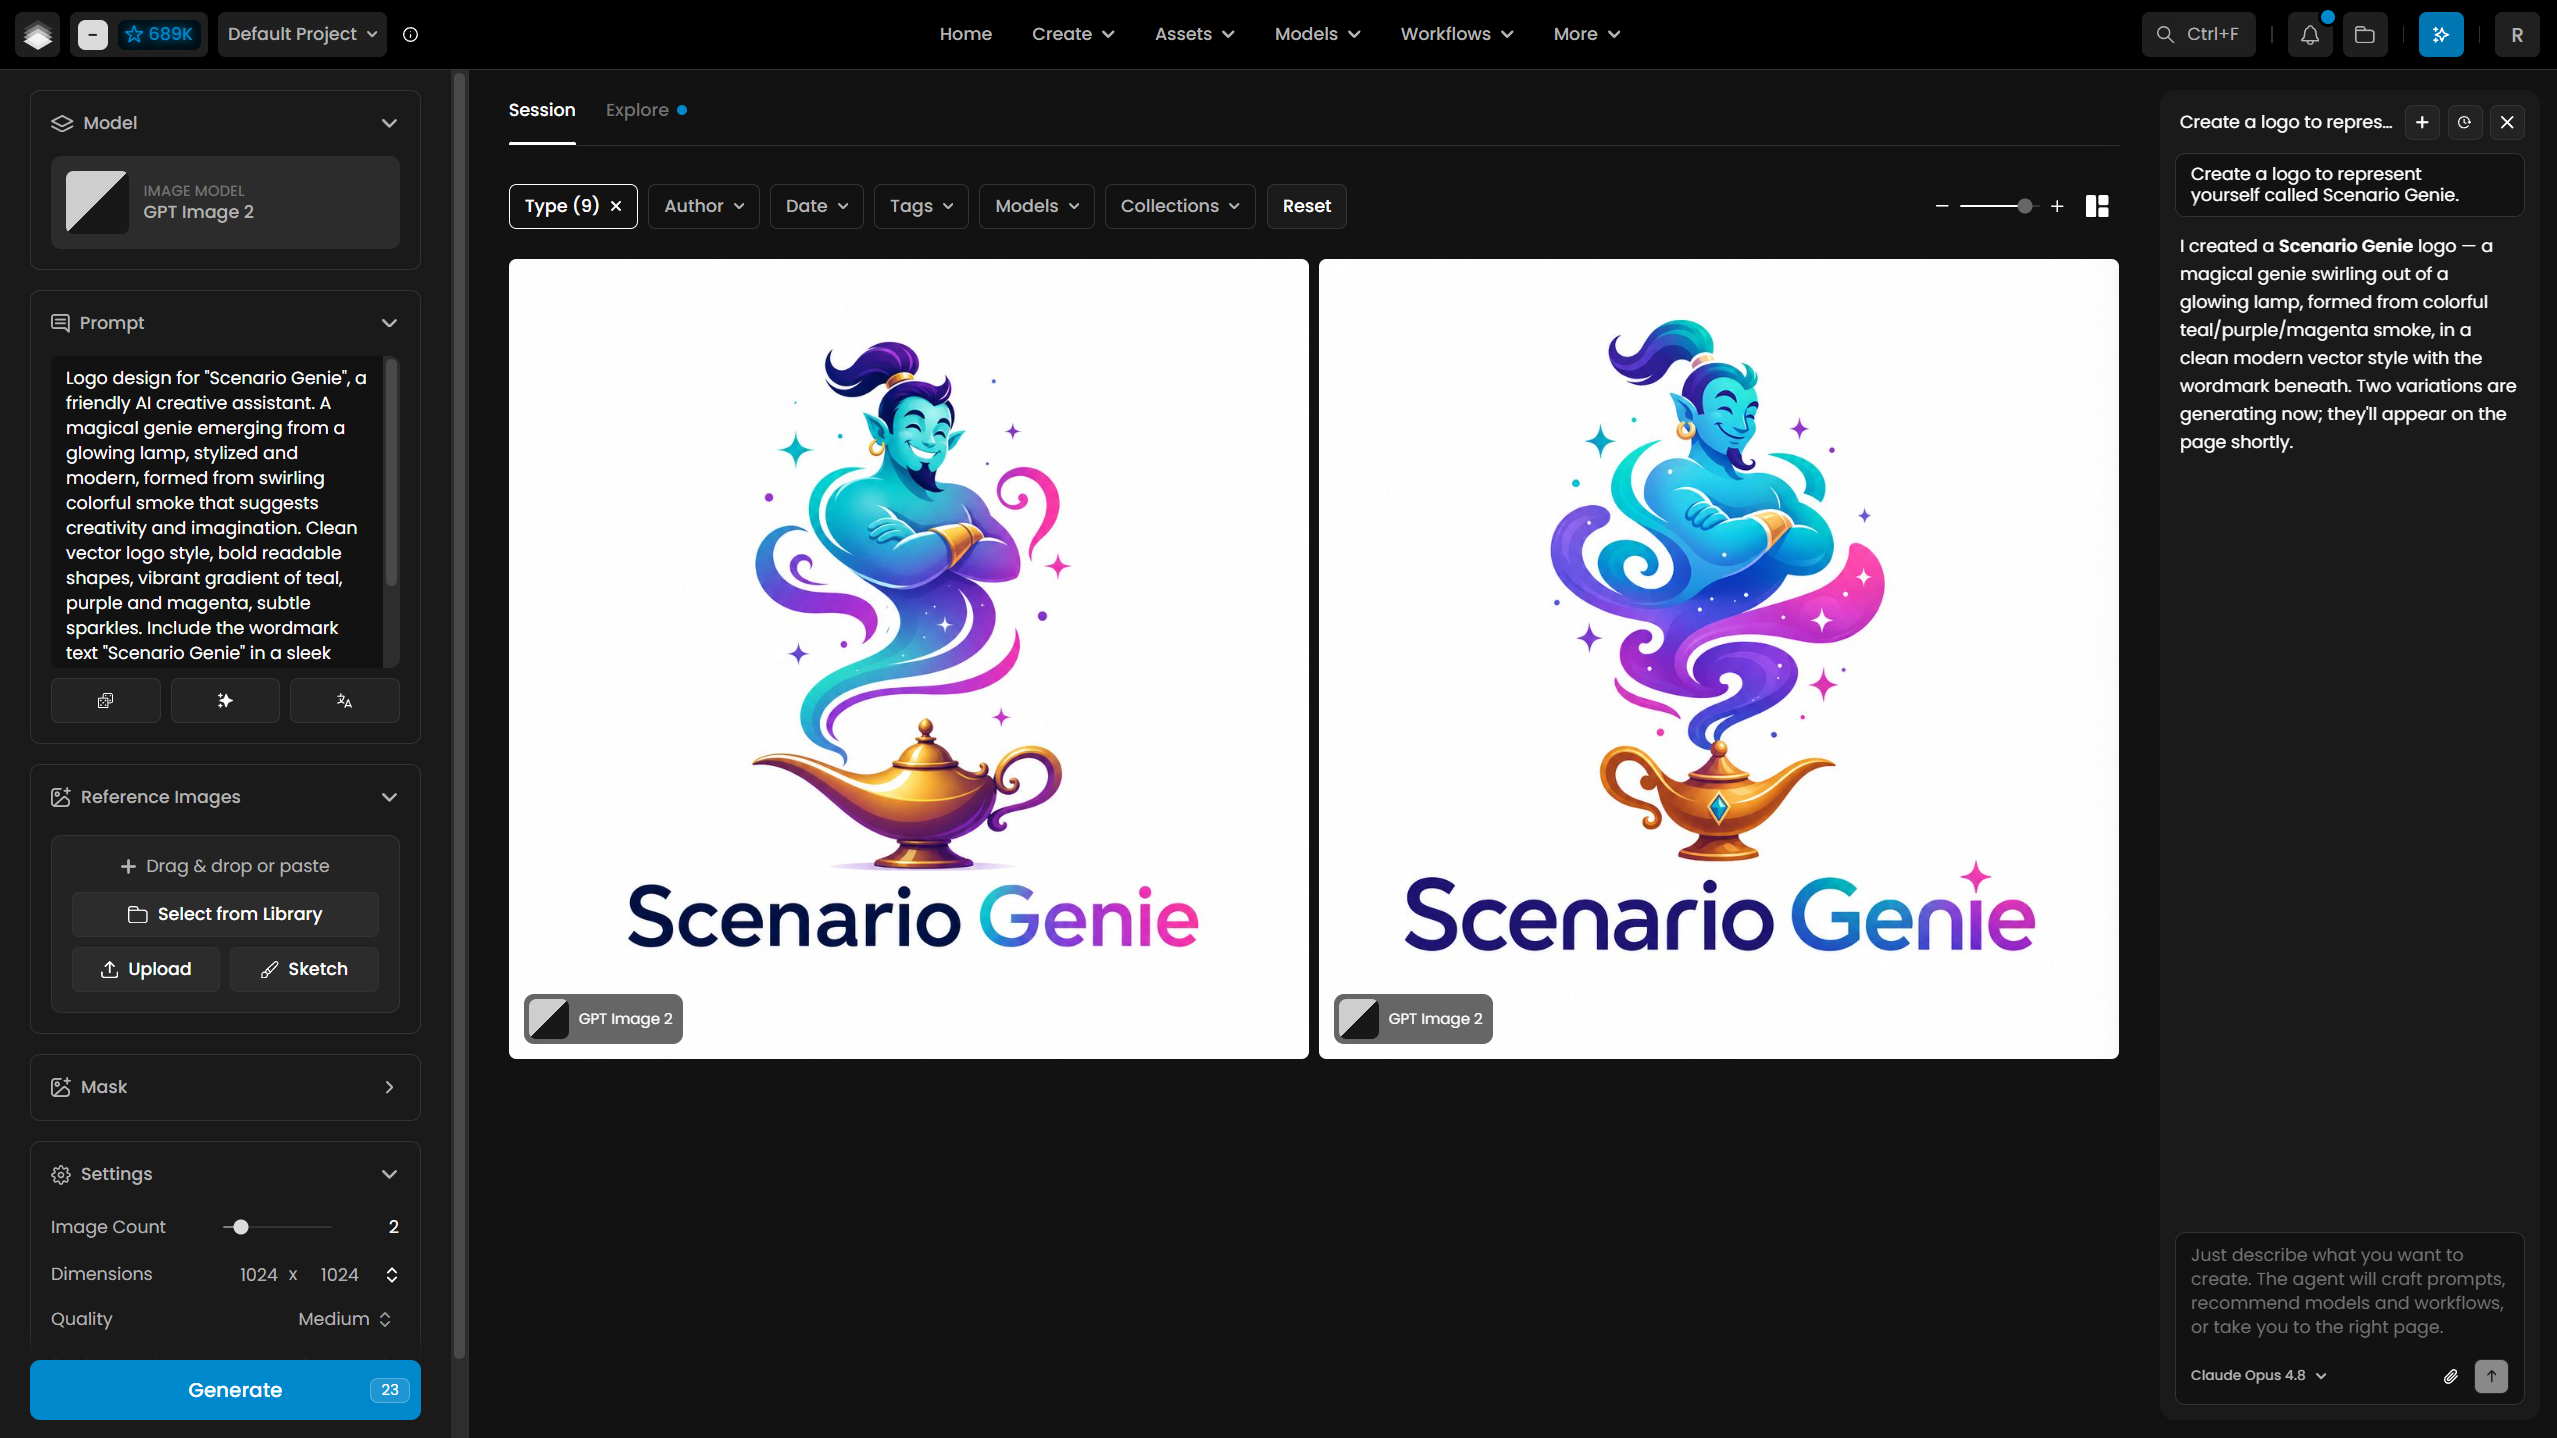Open the Create menu
The image size is (2557, 1438).
click(x=1073, y=34)
